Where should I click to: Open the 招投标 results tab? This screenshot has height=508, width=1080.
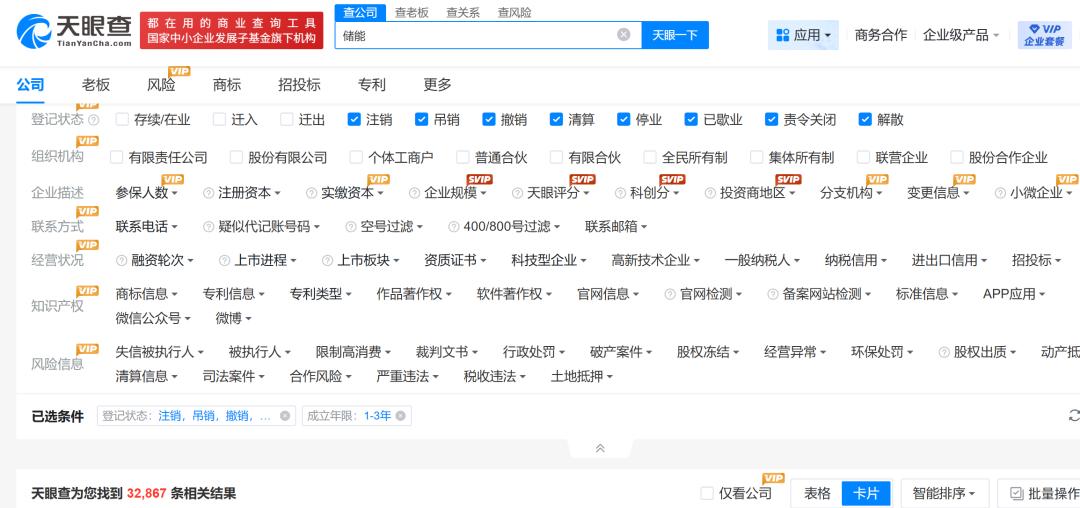300,85
